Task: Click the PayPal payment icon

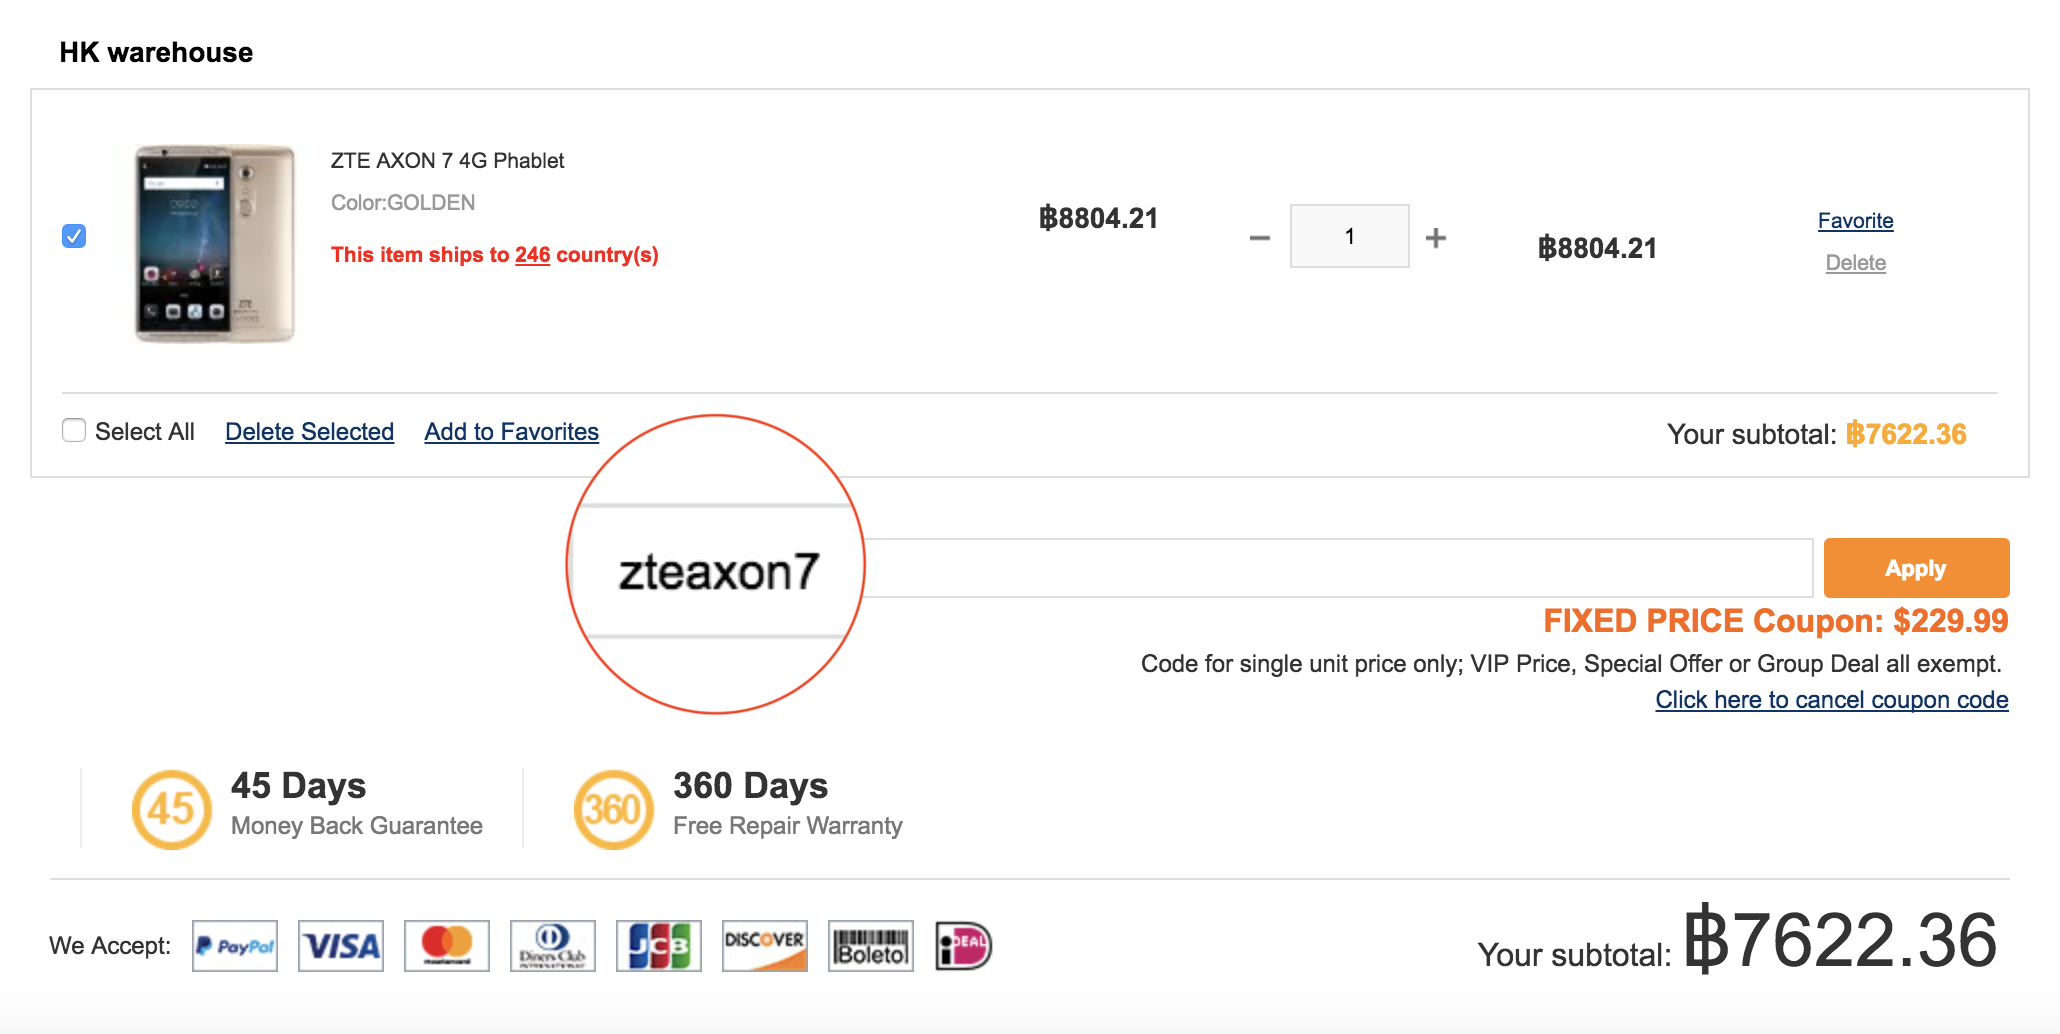Action: (x=235, y=946)
